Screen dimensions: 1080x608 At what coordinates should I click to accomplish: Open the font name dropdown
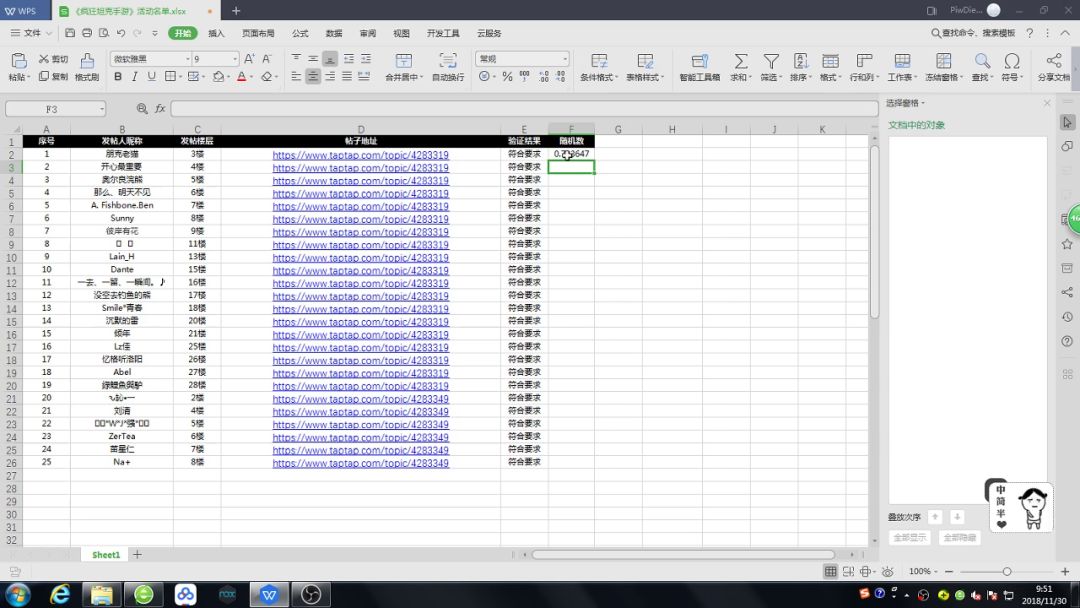(185, 59)
